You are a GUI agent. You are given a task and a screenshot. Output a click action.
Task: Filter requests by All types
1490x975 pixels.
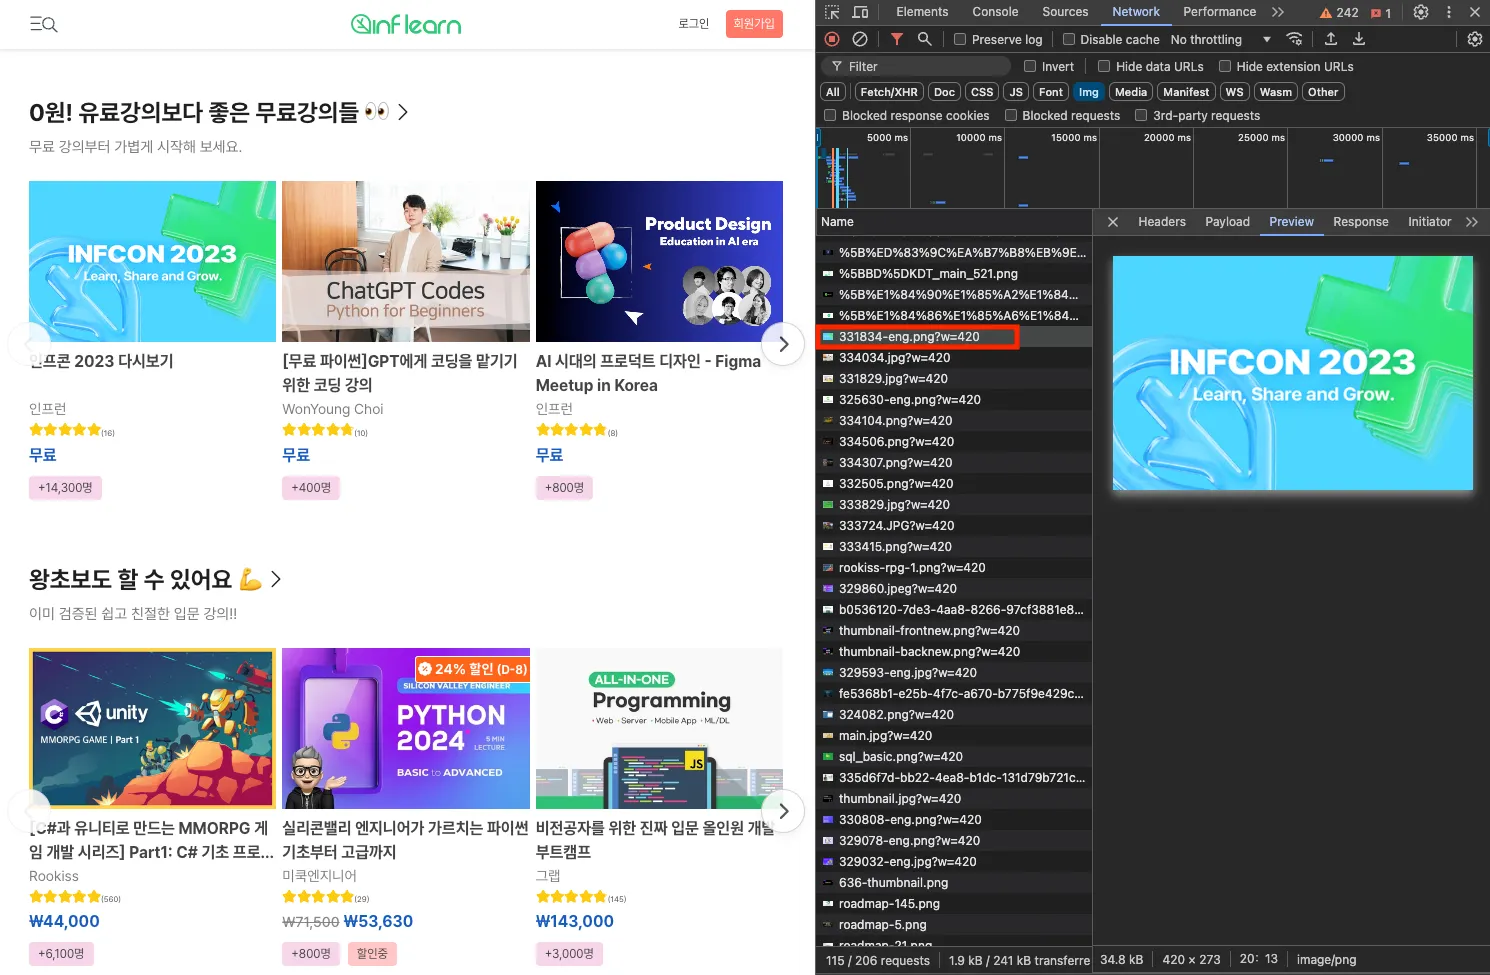tap(833, 92)
